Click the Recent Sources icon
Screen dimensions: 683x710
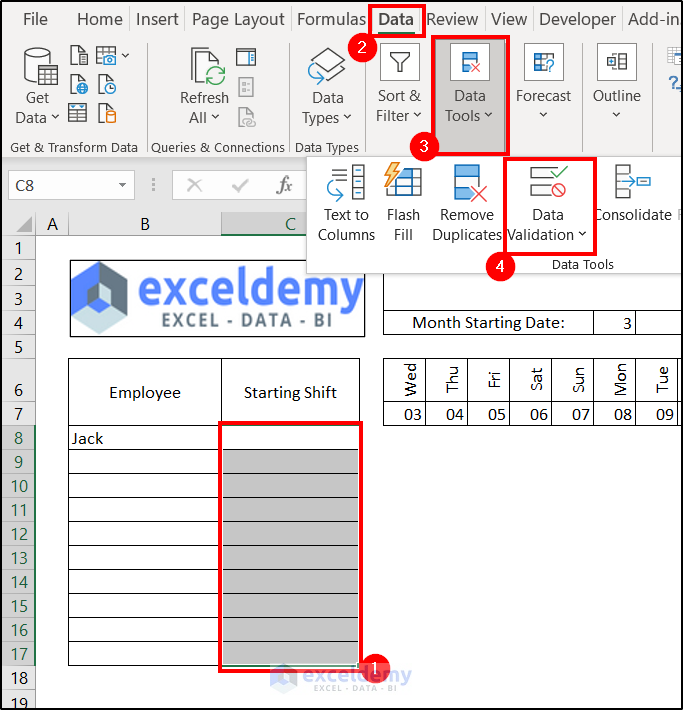(107, 84)
